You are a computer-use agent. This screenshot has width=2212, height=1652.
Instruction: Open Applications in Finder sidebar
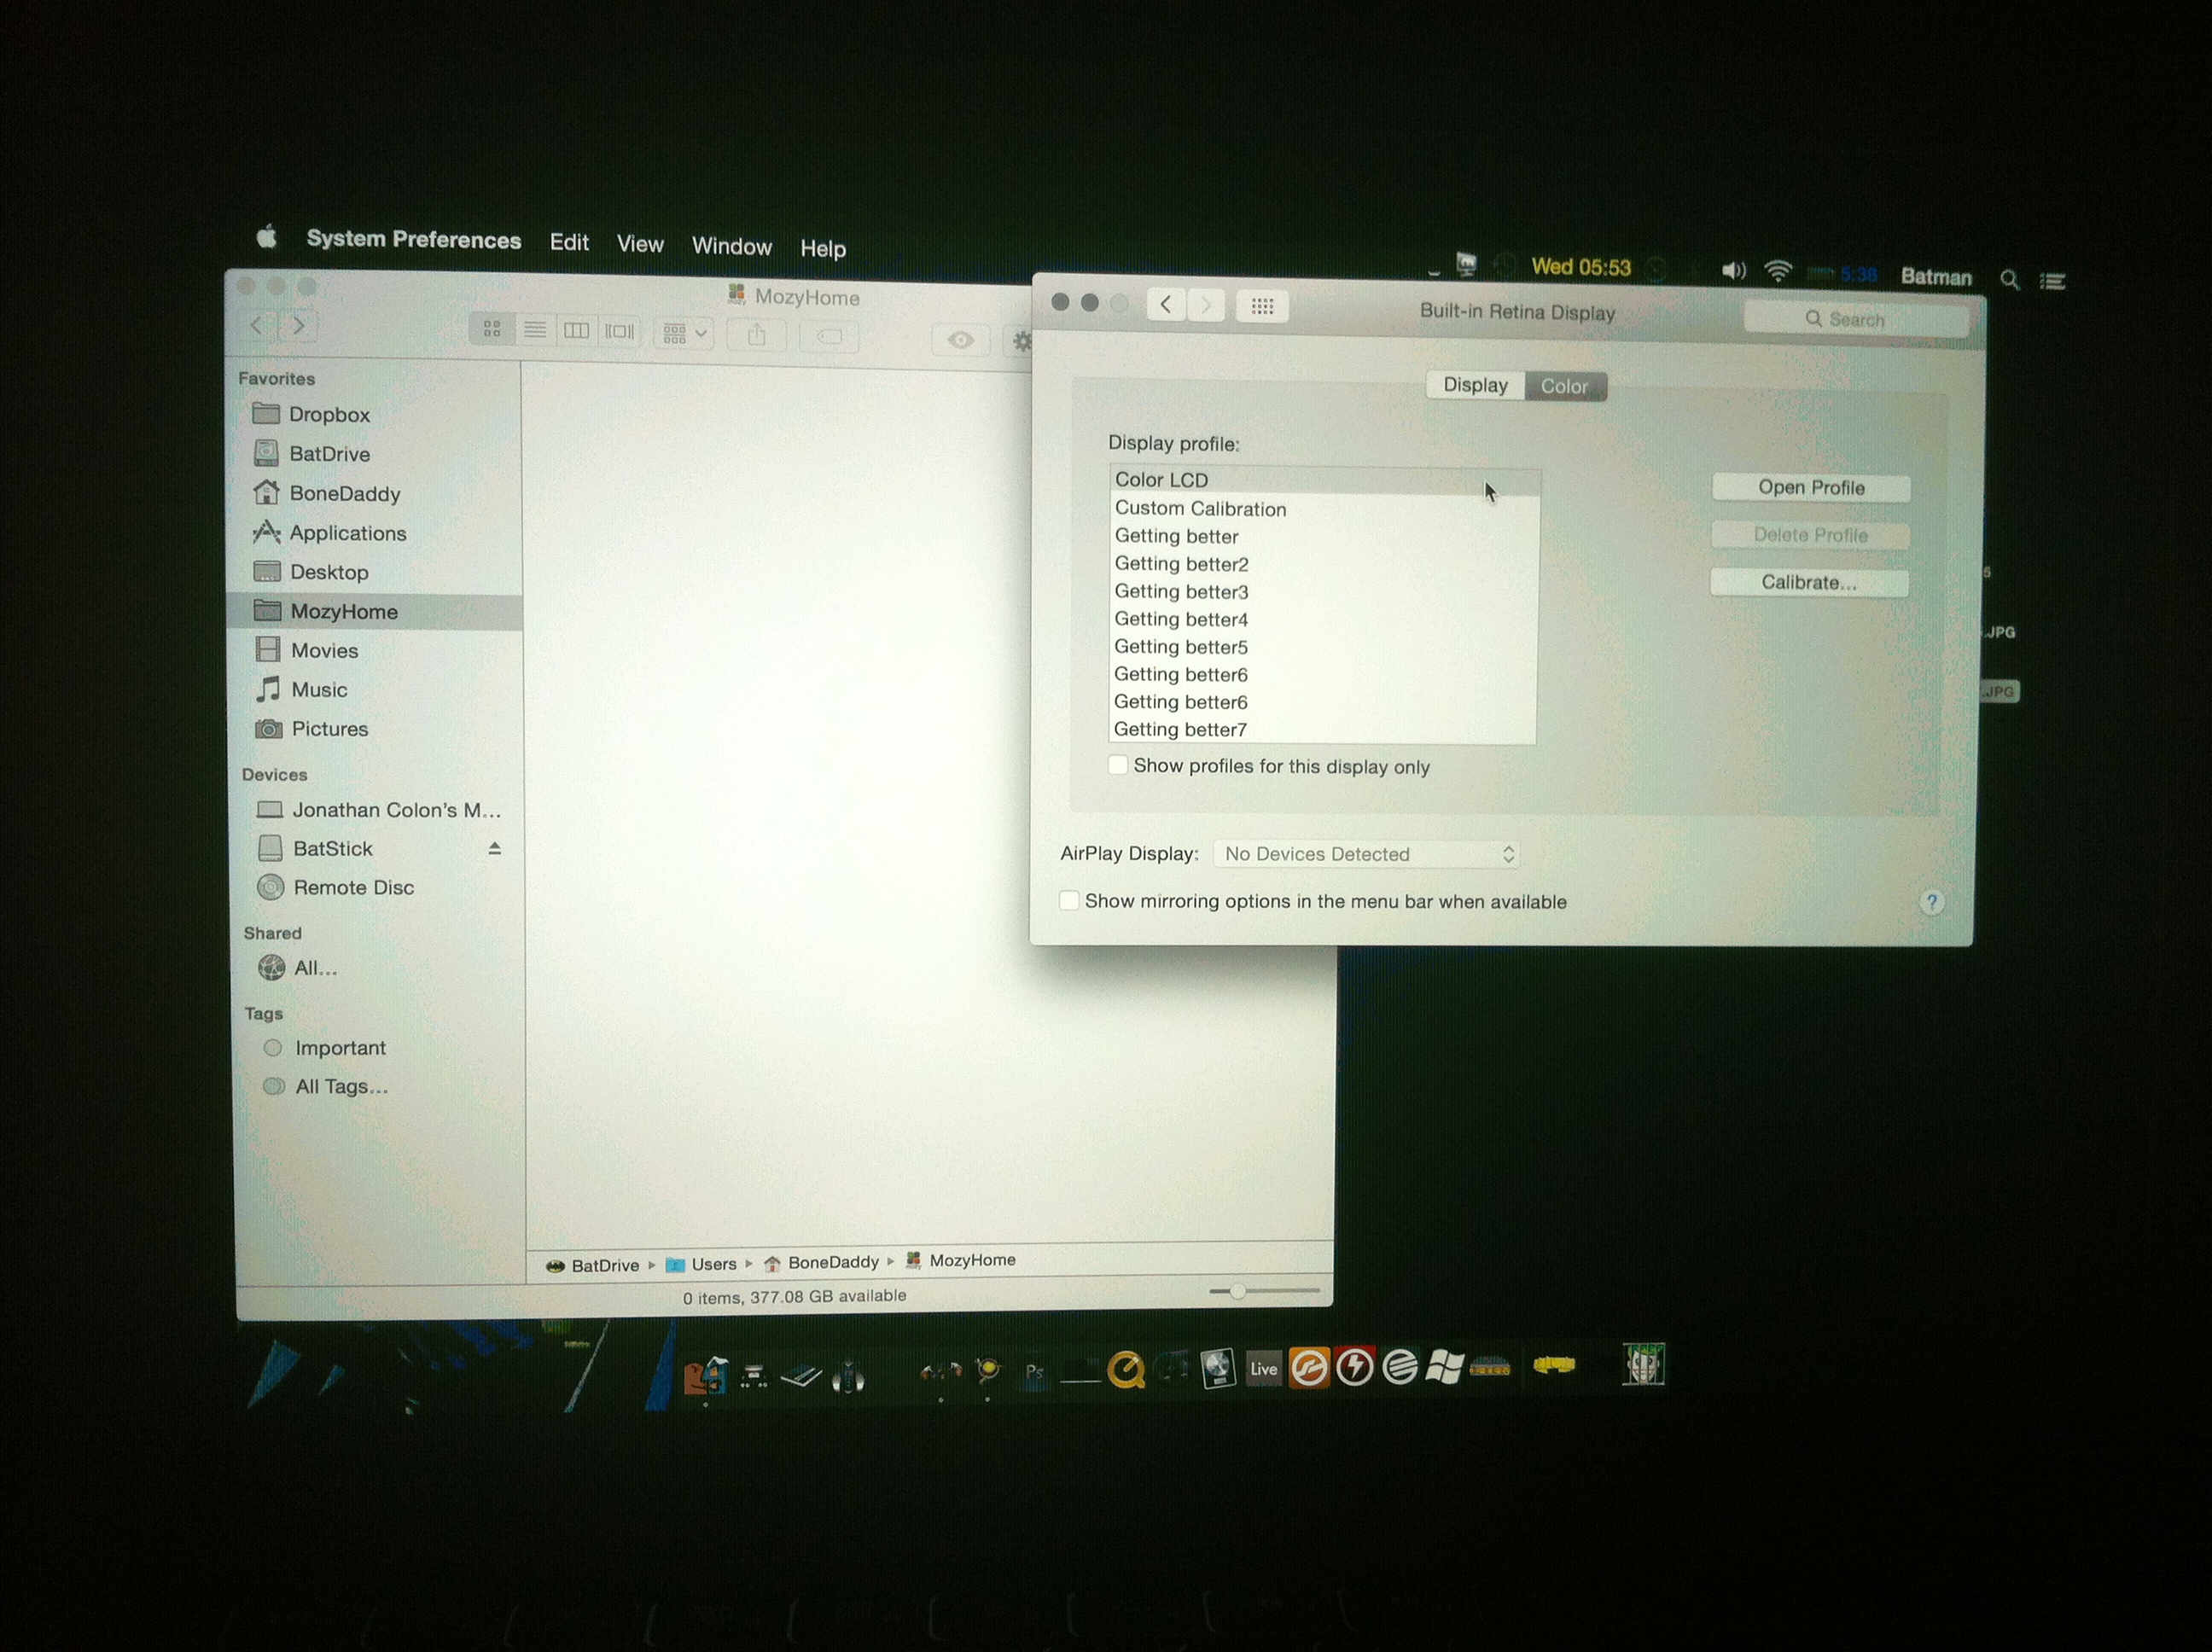[347, 533]
